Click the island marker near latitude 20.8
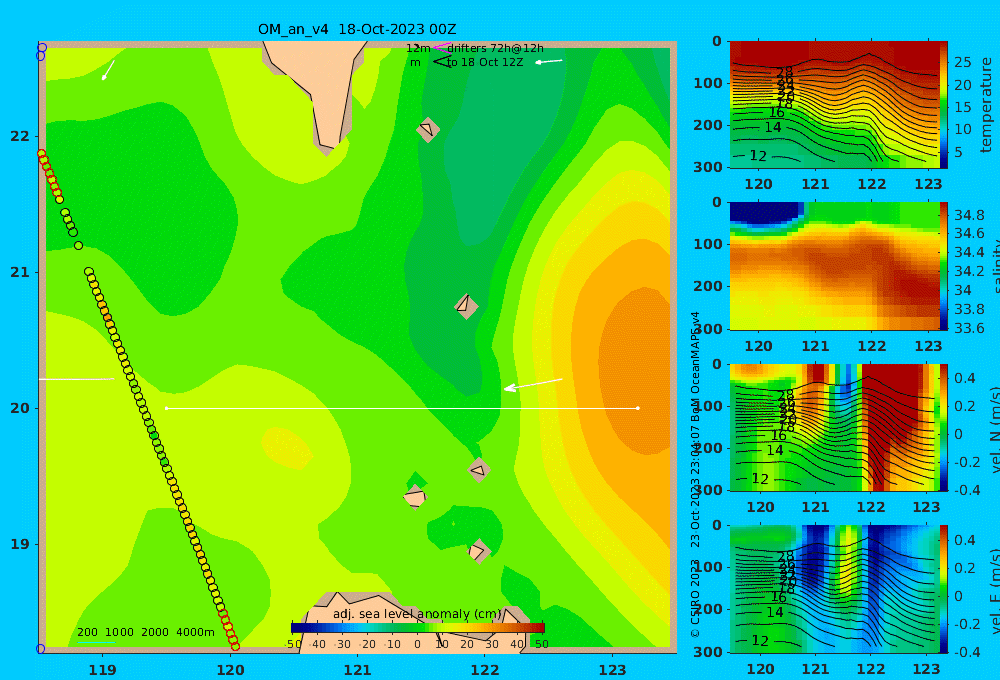The width and height of the screenshot is (1000, 680). pos(466,306)
